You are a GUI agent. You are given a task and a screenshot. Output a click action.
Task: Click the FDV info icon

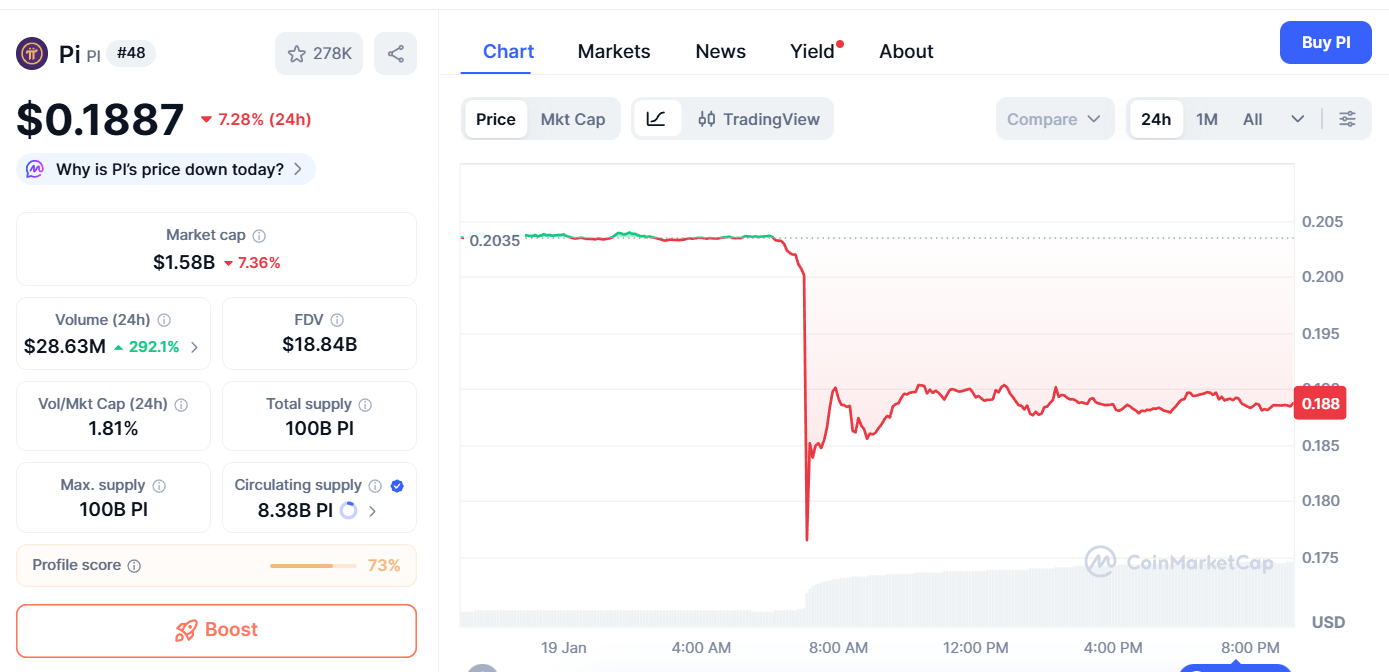click(x=337, y=320)
